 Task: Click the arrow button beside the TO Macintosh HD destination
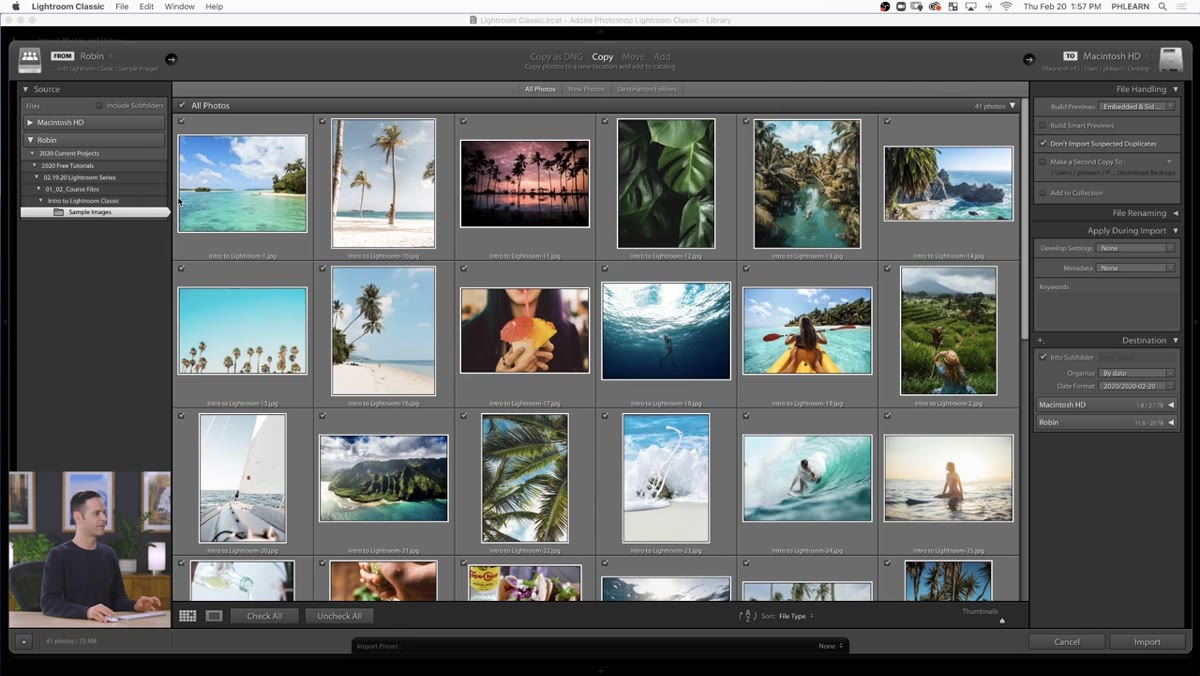click(1029, 59)
